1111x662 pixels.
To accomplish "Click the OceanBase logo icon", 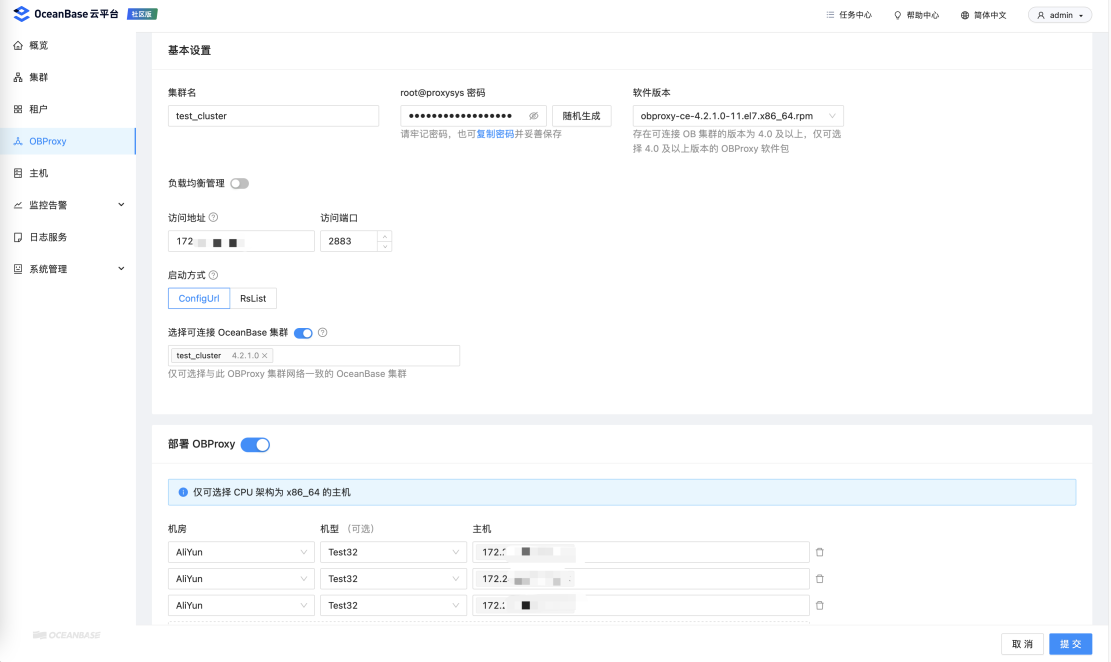I will [21, 13].
